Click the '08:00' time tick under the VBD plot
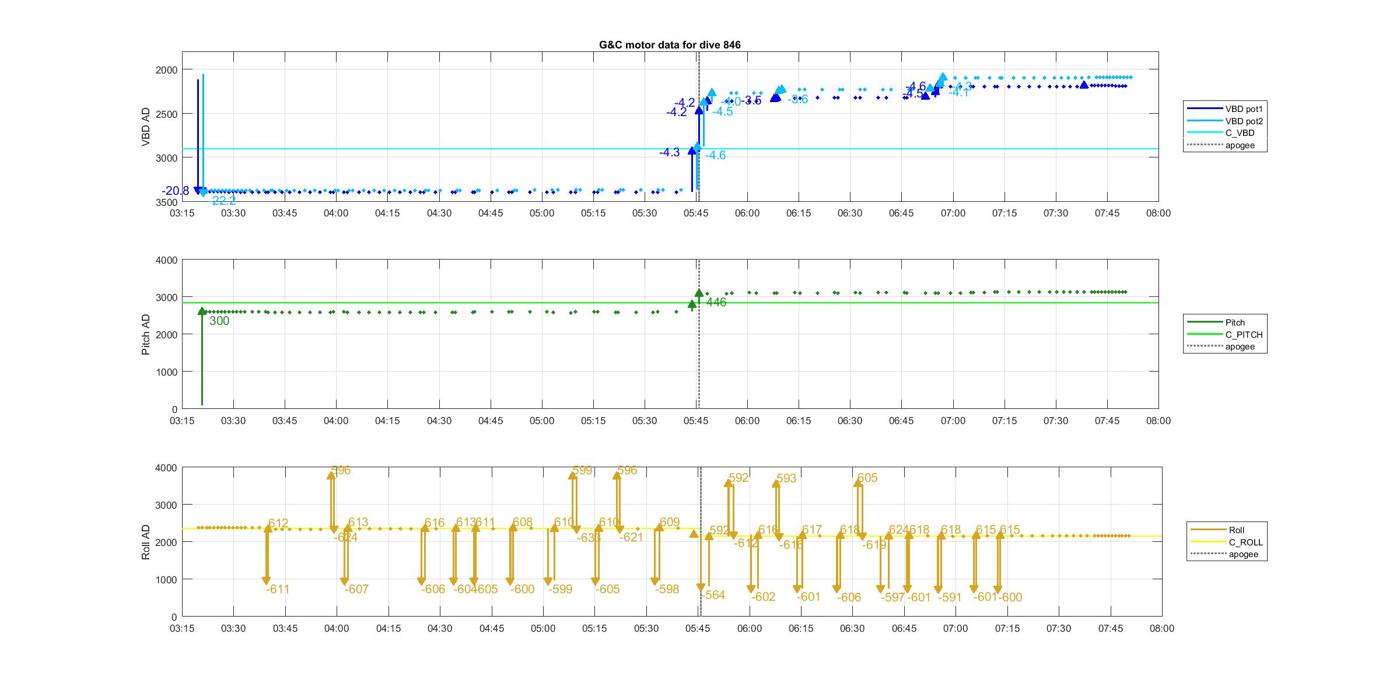The height and width of the screenshot is (693, 1400). pyautogui.click(x=1159, y=213)
